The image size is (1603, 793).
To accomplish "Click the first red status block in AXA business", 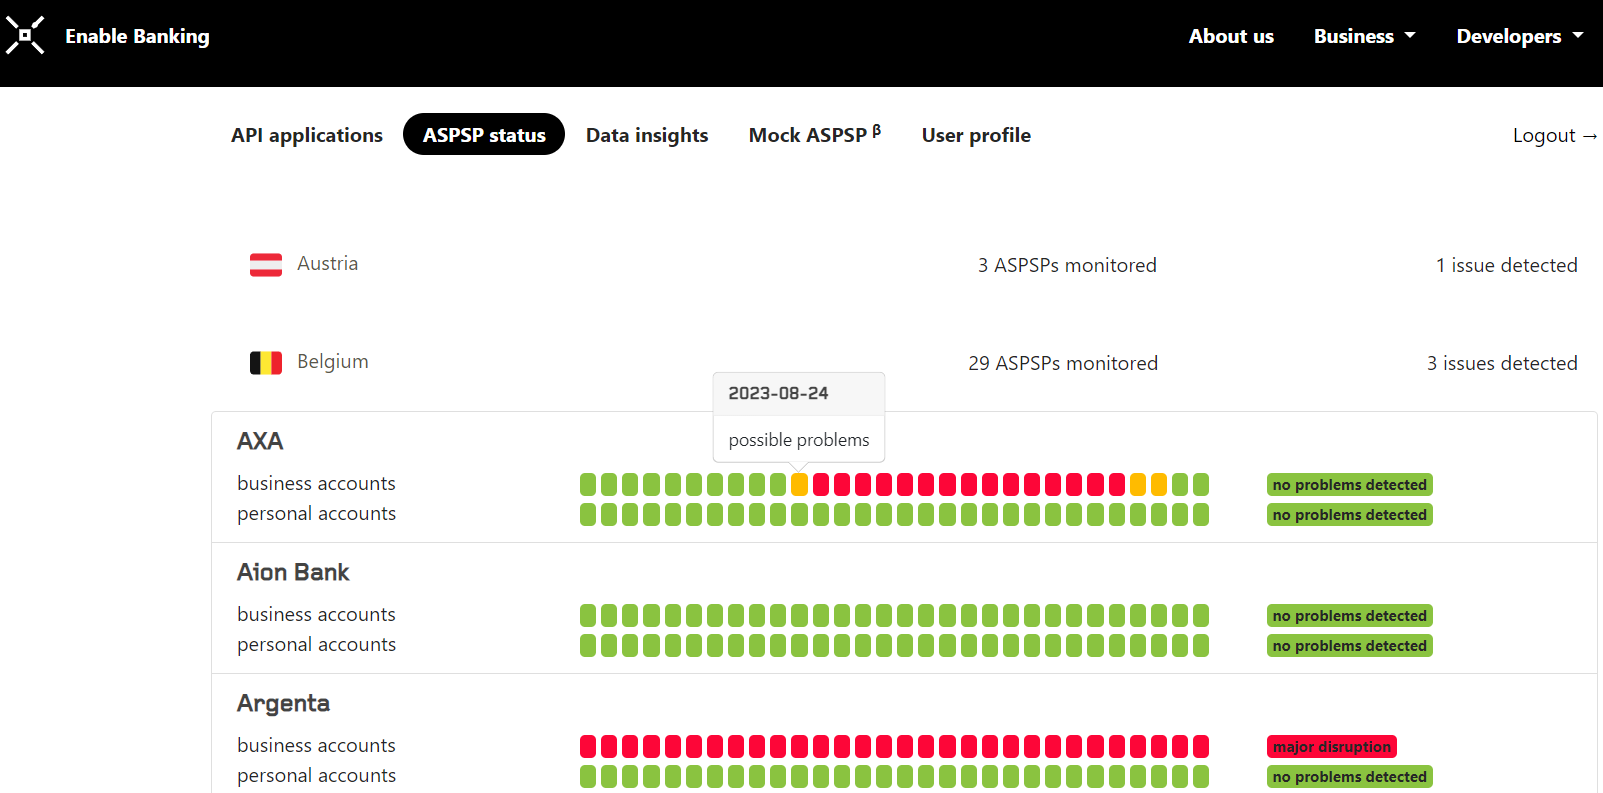I will pyautogui.click(x=821, y=485).
